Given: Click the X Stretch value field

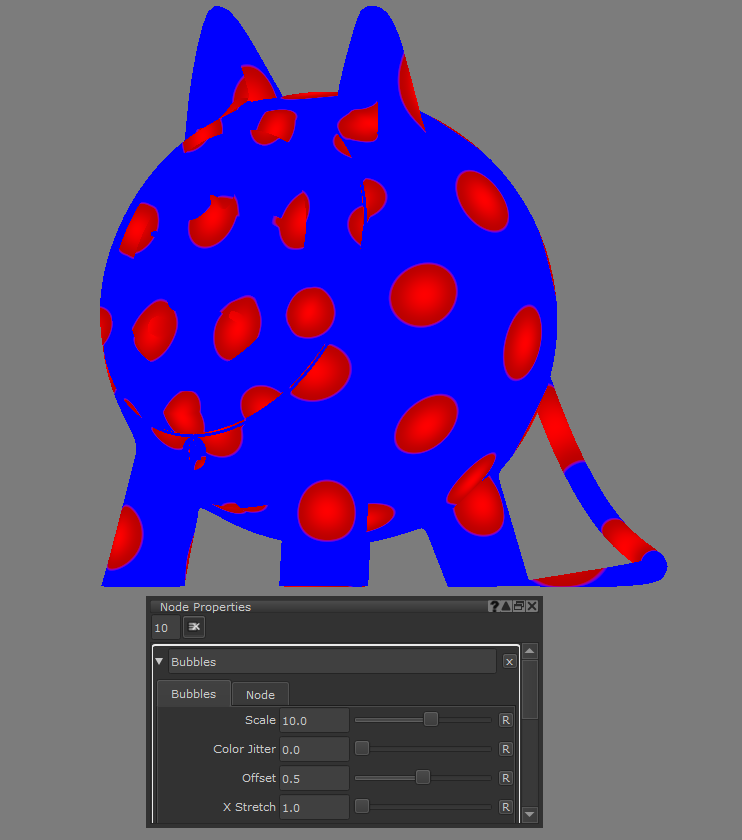Looking at the screenshot, I should (313, 807).
